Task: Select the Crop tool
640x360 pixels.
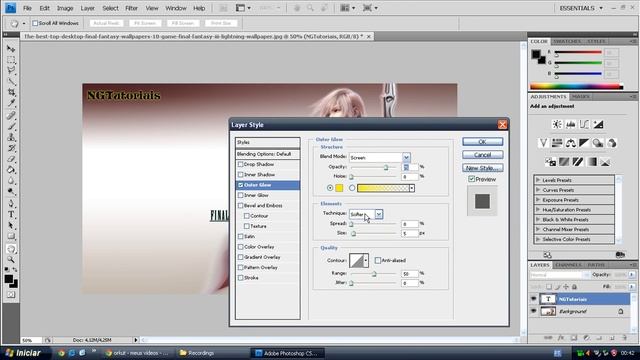Action: (x=11, y=92)
